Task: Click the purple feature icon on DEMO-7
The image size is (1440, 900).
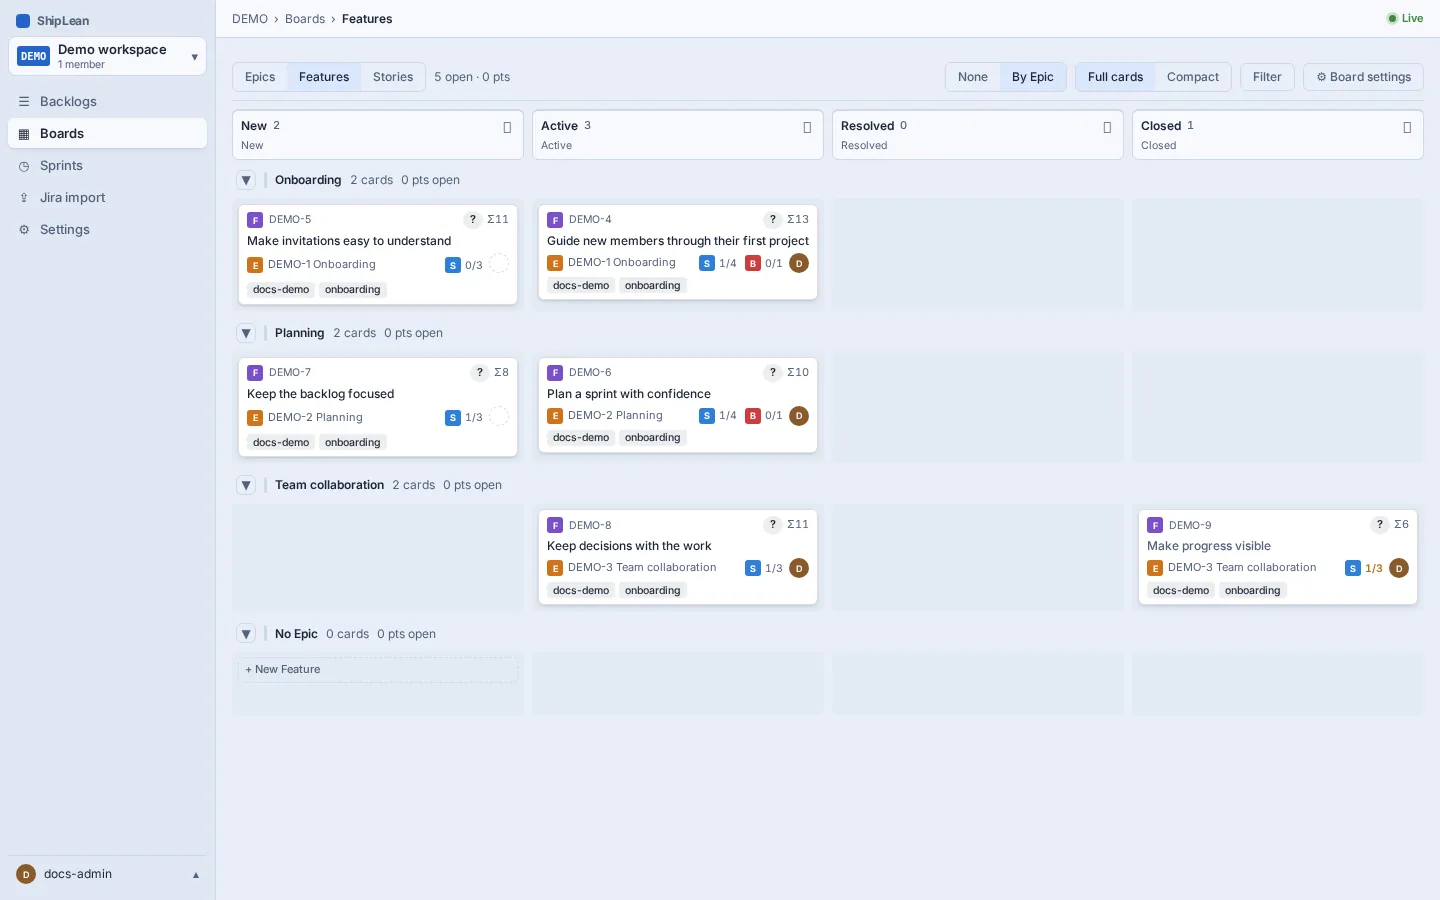Action: tap(255, 372)
